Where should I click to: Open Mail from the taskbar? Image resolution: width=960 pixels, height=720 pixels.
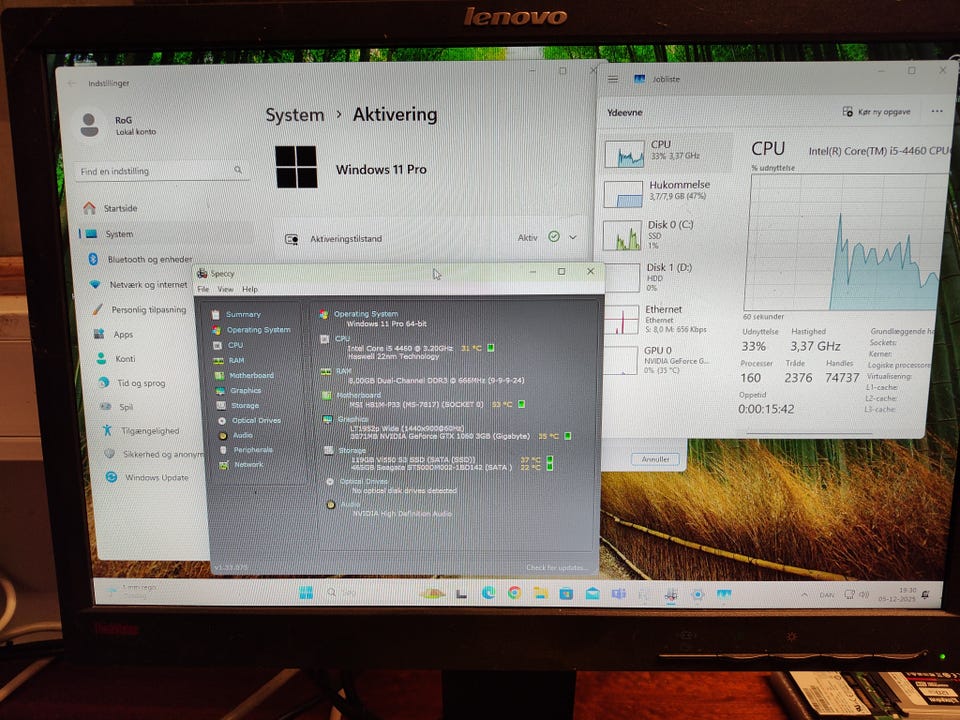[x=593, y=593]
